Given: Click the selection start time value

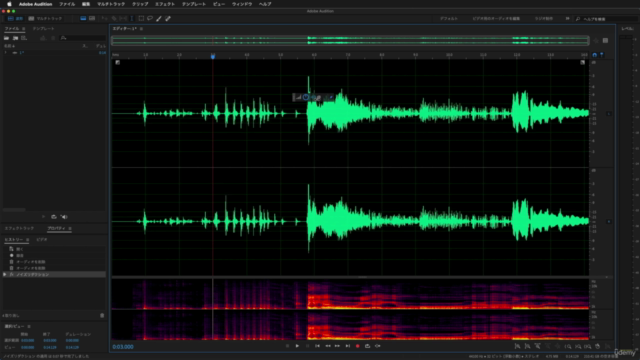Looking at the screenshot, I should (x=28, y=340).
